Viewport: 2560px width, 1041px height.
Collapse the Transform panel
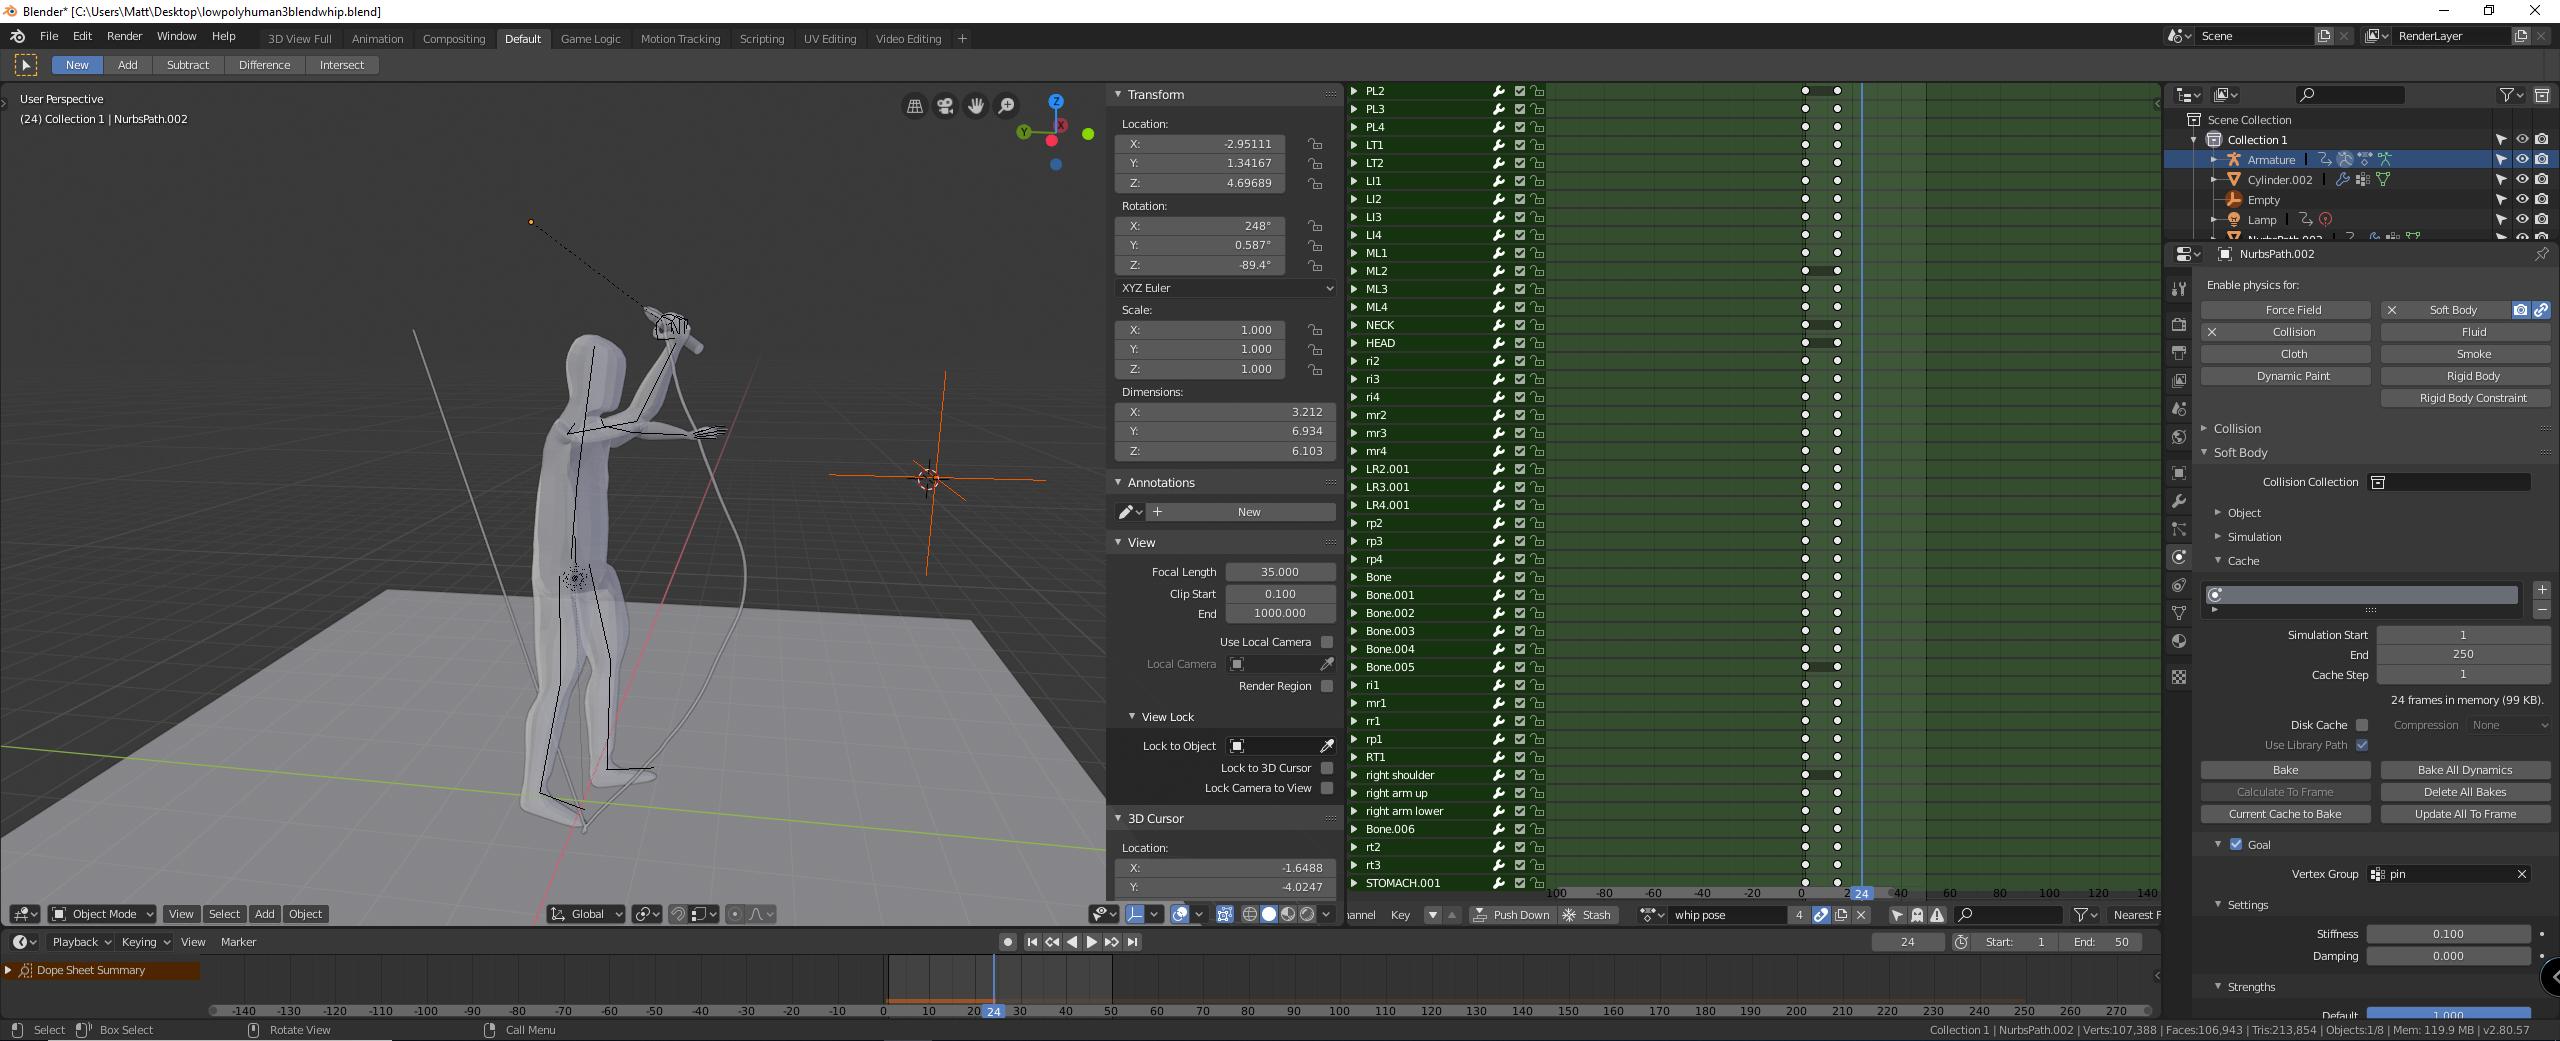[x=1118, y=94]
